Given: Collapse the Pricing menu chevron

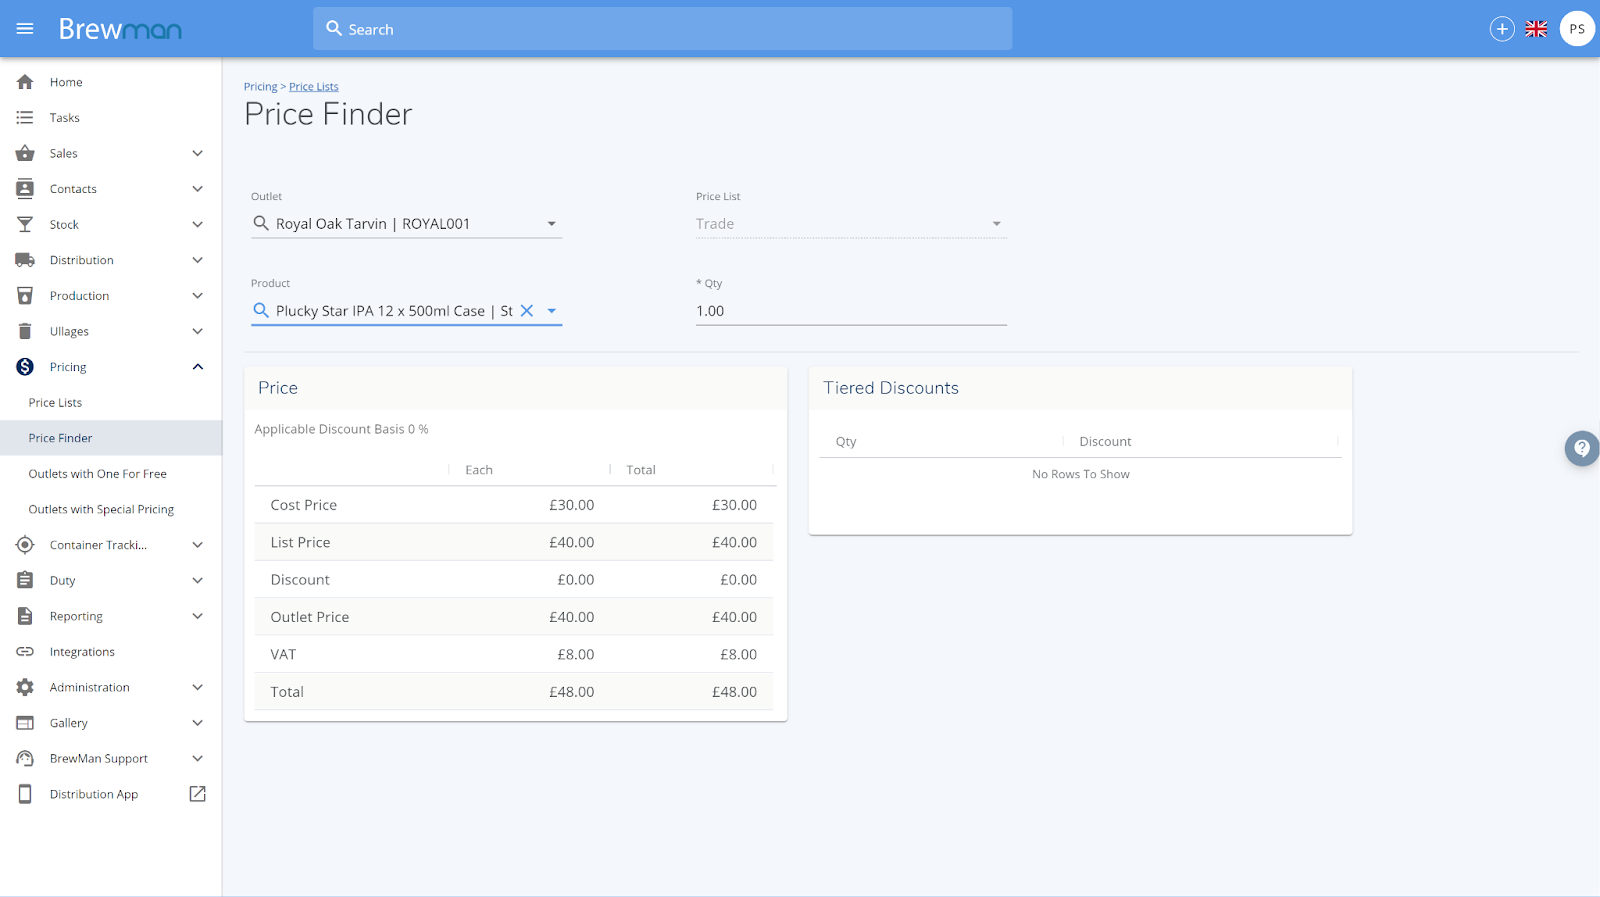Looking at the screenshot, I should click(x=198, y=367).
